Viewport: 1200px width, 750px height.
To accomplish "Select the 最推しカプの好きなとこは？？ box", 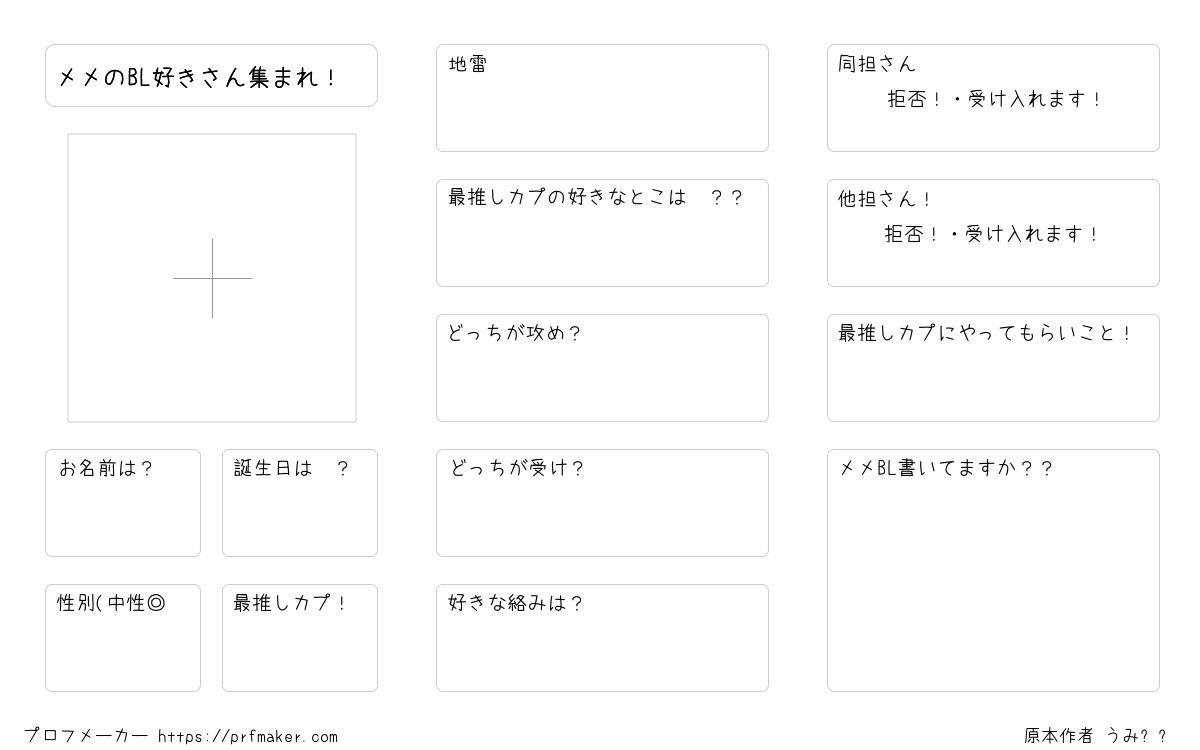I will pyautogui.click(x=602, y=233).
